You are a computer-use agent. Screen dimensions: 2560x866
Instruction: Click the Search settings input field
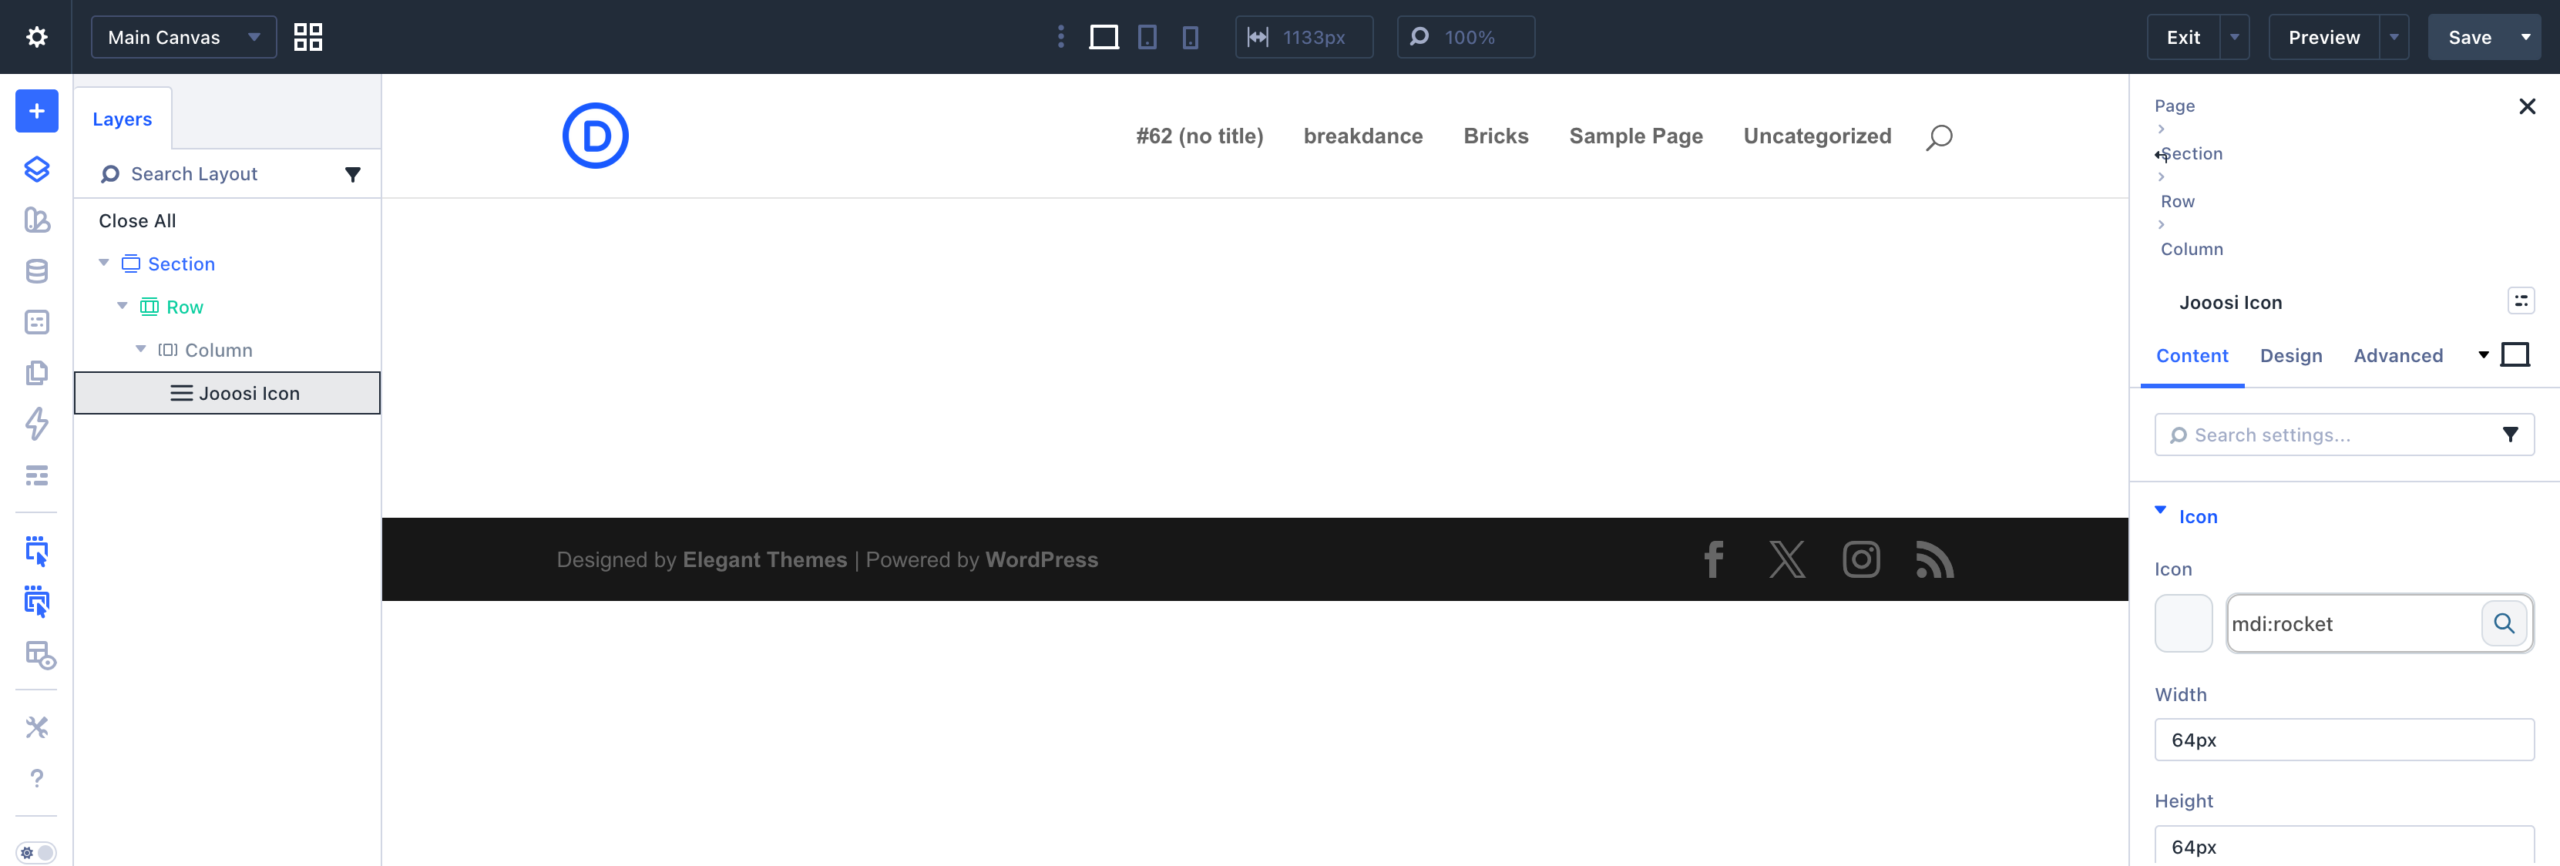tap(2344, 435)
